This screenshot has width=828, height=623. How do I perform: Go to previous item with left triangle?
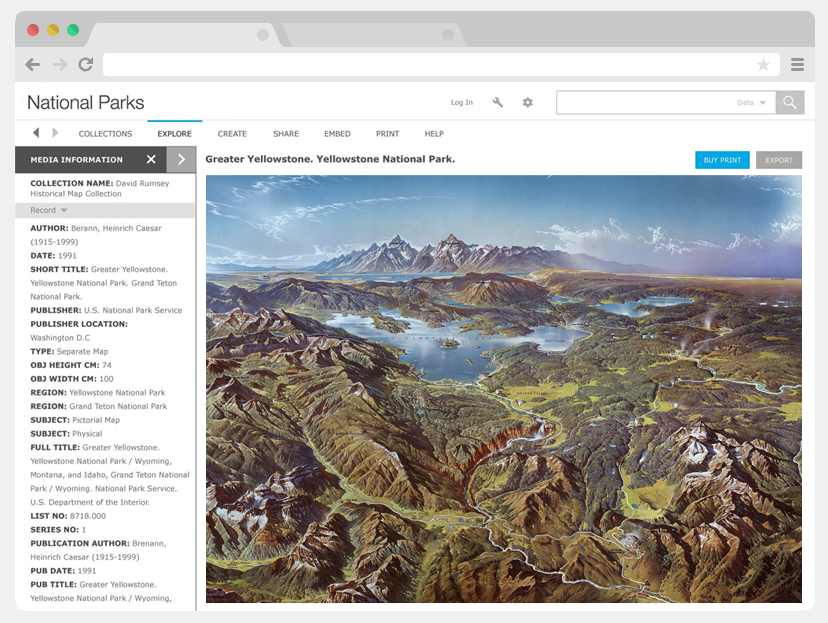click(x=36, y=133)
